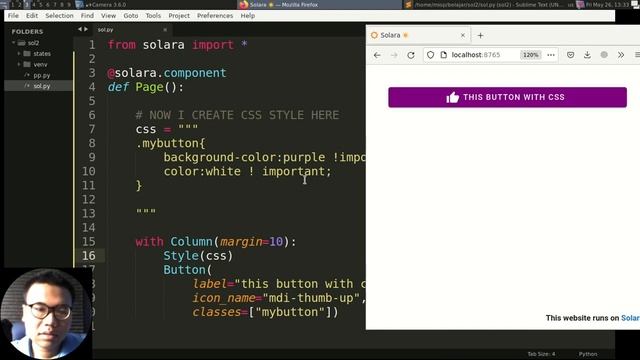
Task: Click the localhost:8765 address bar
Action: (x=476, y=55)
